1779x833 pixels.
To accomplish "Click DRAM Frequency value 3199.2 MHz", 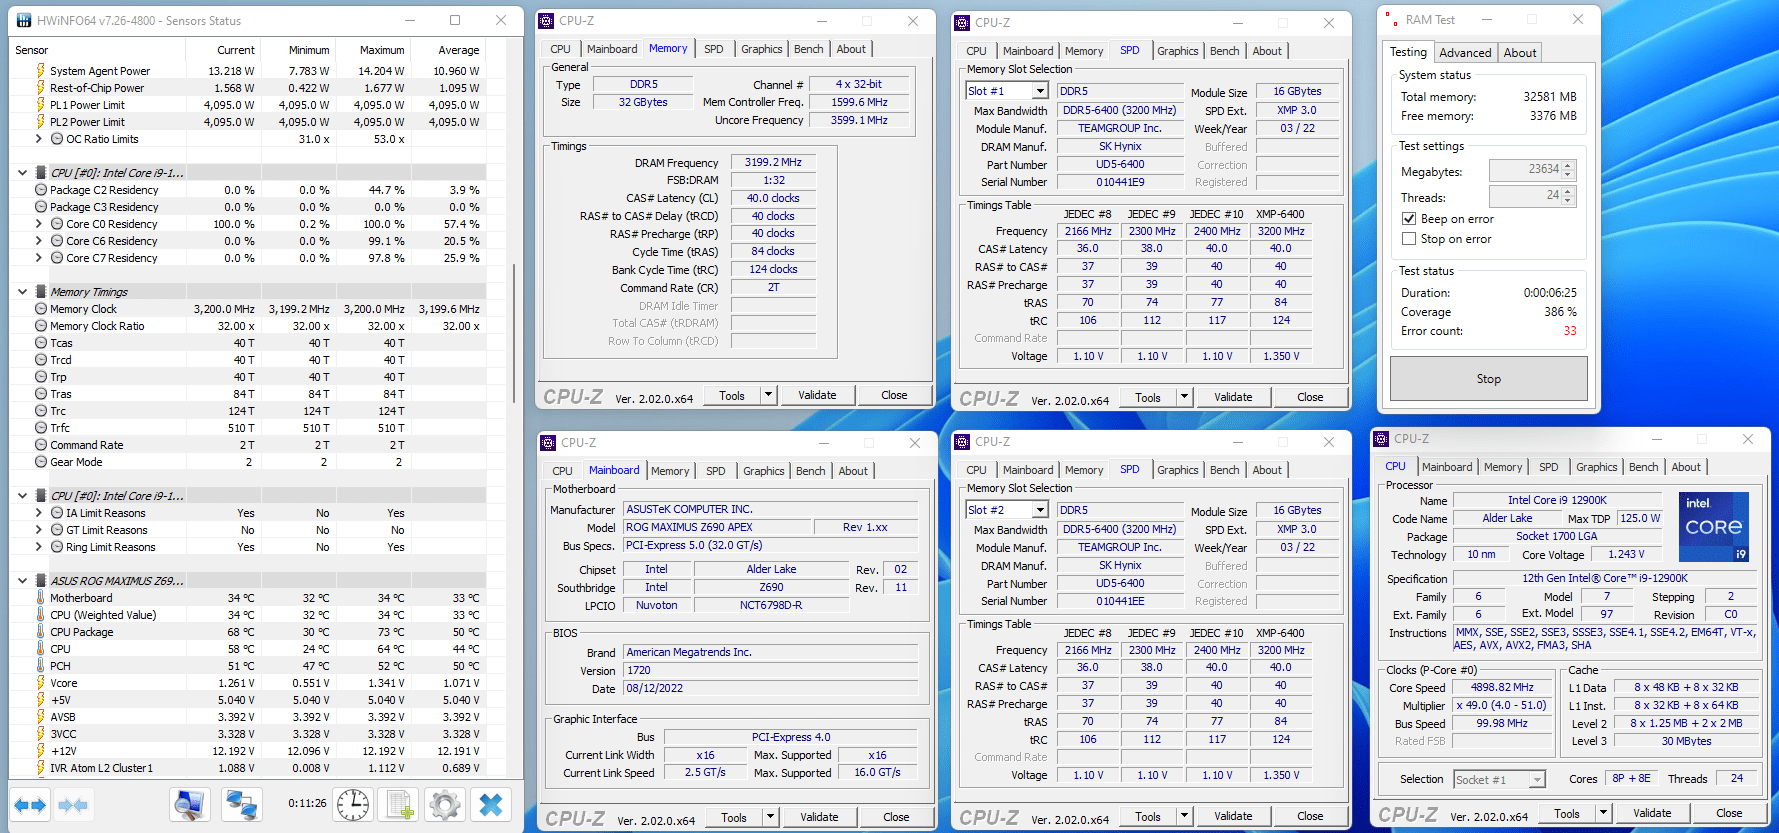I will click(x=773, y=162).
